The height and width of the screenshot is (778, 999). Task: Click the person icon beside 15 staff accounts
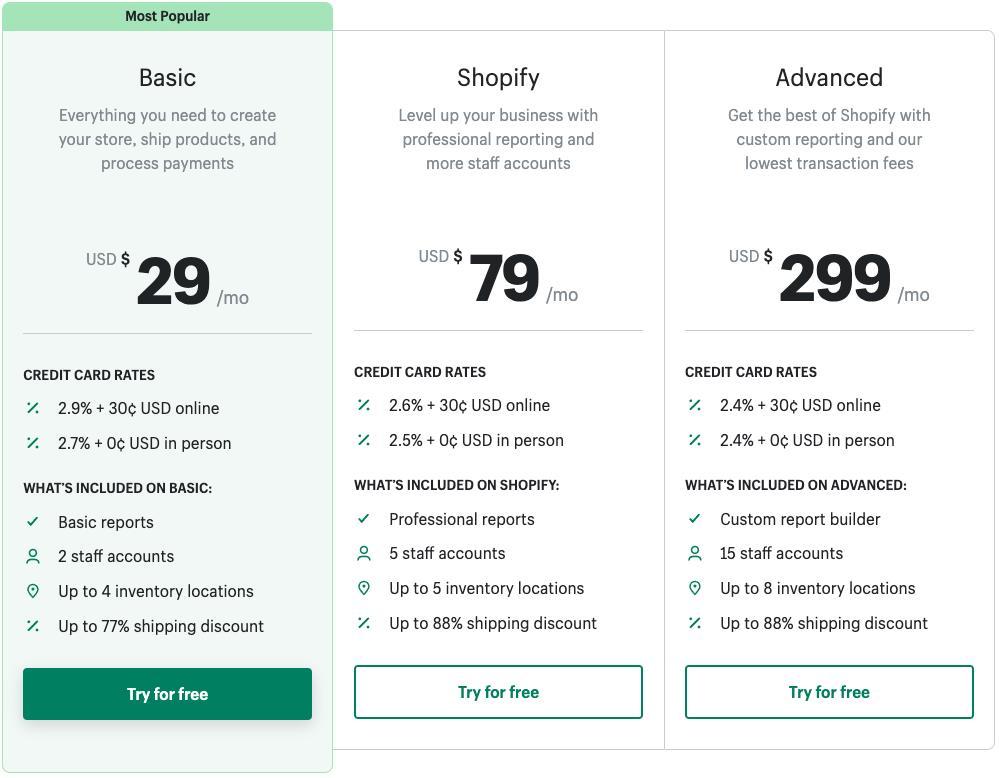click(693, 553)
